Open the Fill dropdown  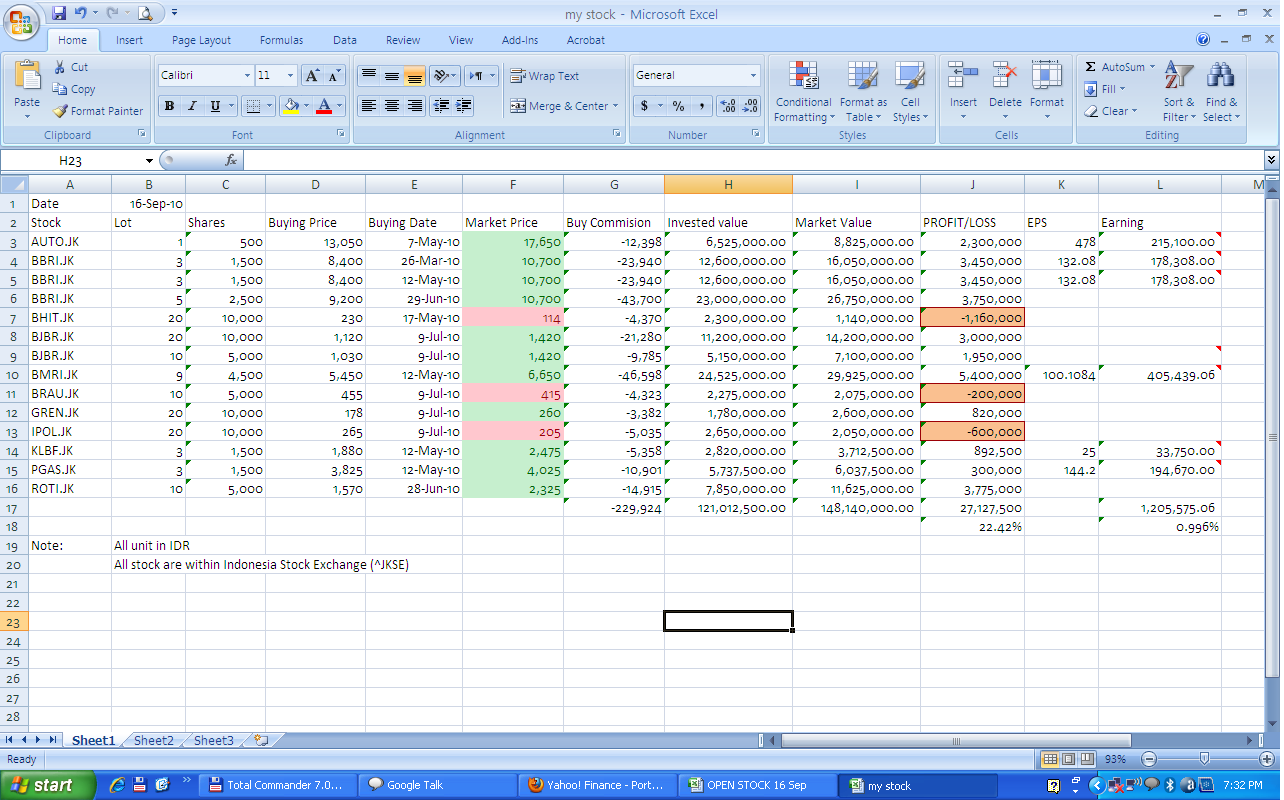click(x=1105, y=89)
